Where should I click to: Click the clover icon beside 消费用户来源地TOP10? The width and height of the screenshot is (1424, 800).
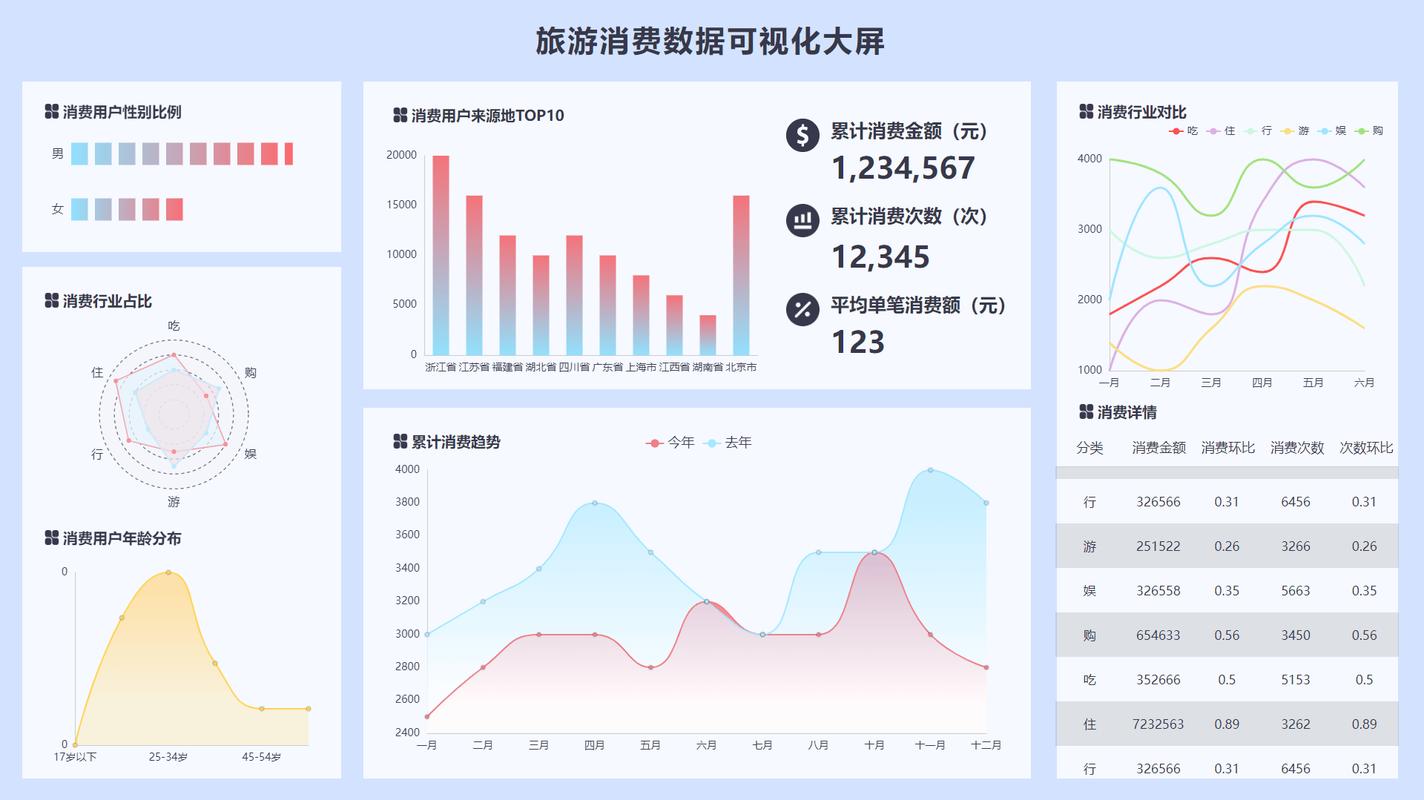pos(400,115)
